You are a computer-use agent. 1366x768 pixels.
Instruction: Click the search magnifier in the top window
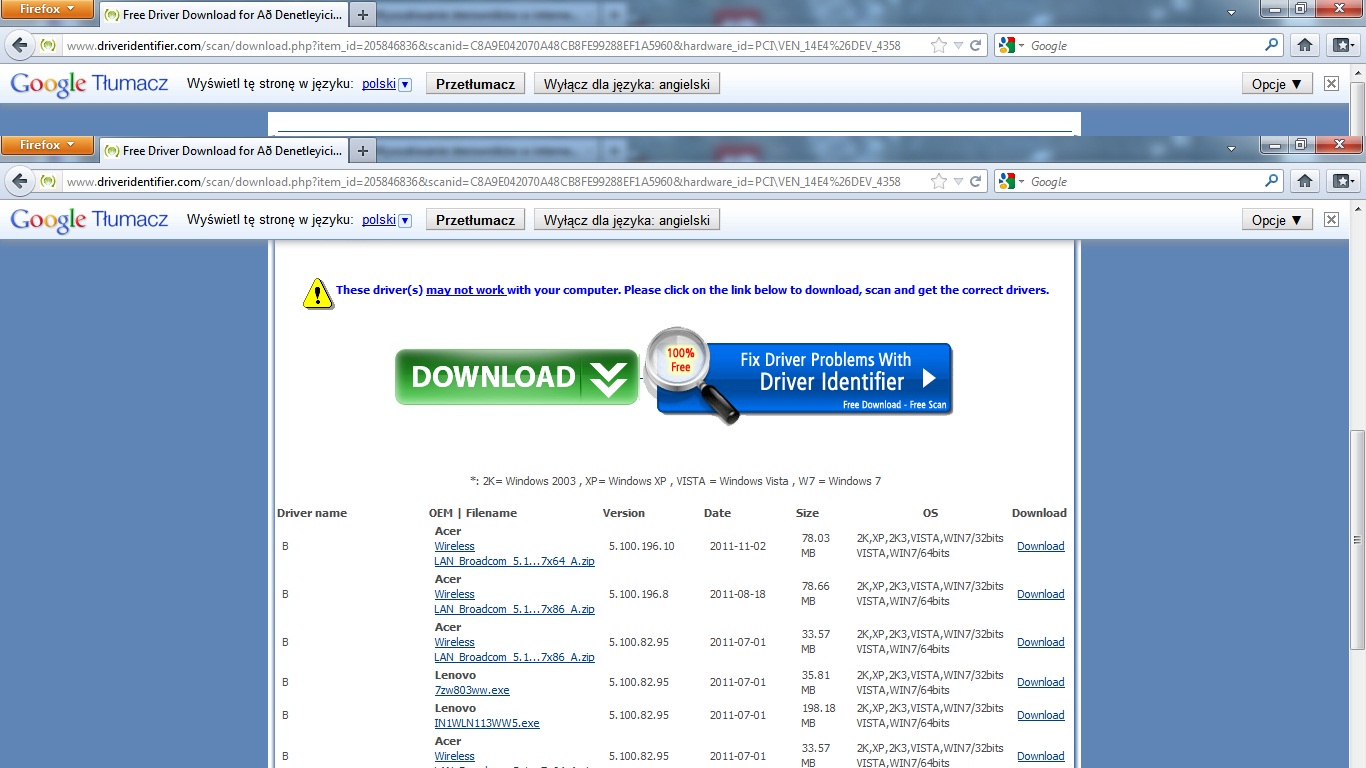1272,45
